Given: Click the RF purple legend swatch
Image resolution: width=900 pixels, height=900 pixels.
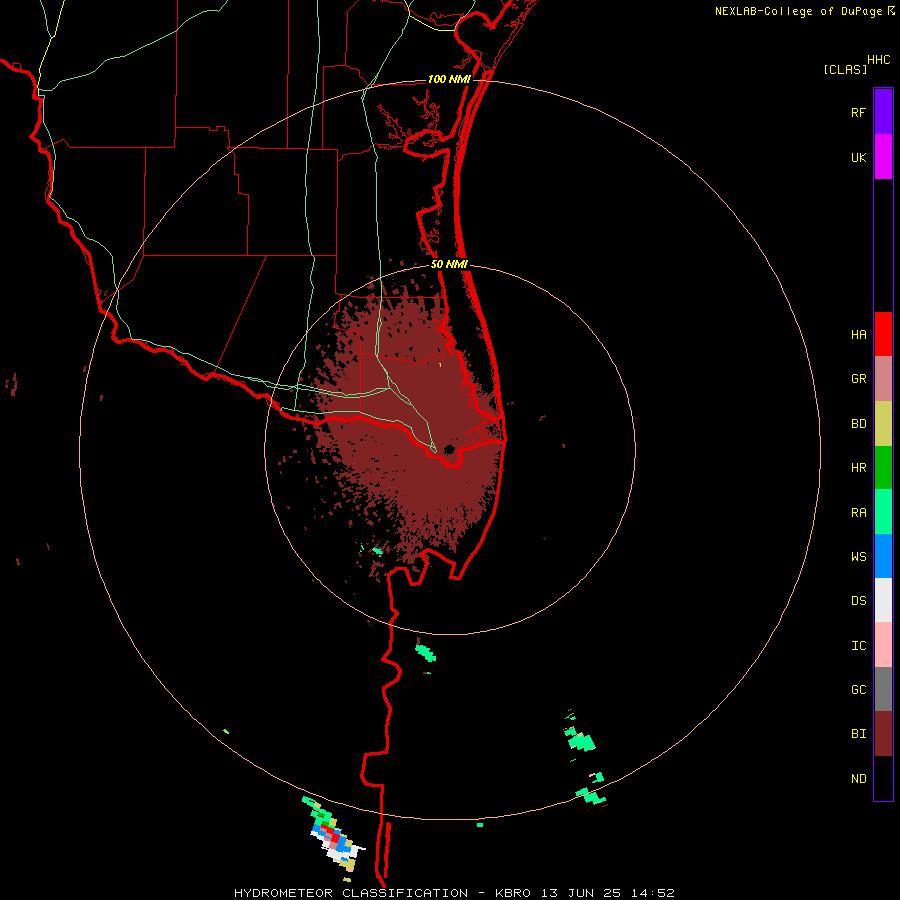Looking at the screenshot, I should pyautogui.click(x=883, y=112).
